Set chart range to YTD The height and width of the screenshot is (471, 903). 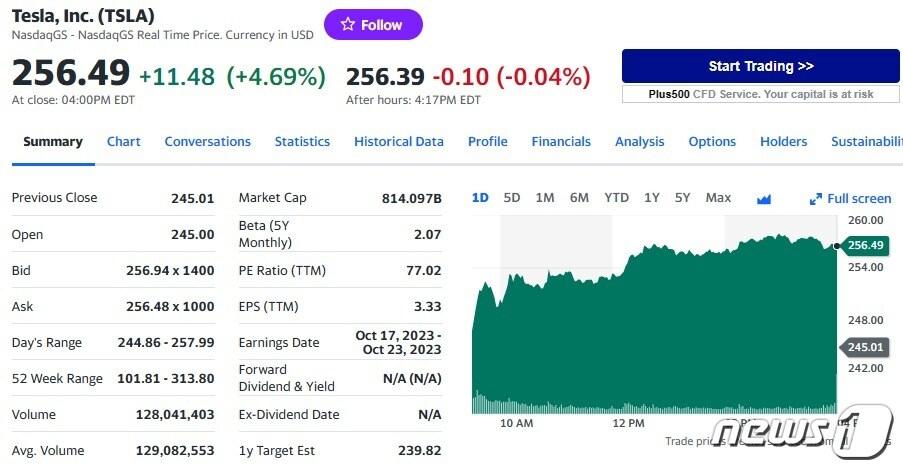[x=616, y=198]
